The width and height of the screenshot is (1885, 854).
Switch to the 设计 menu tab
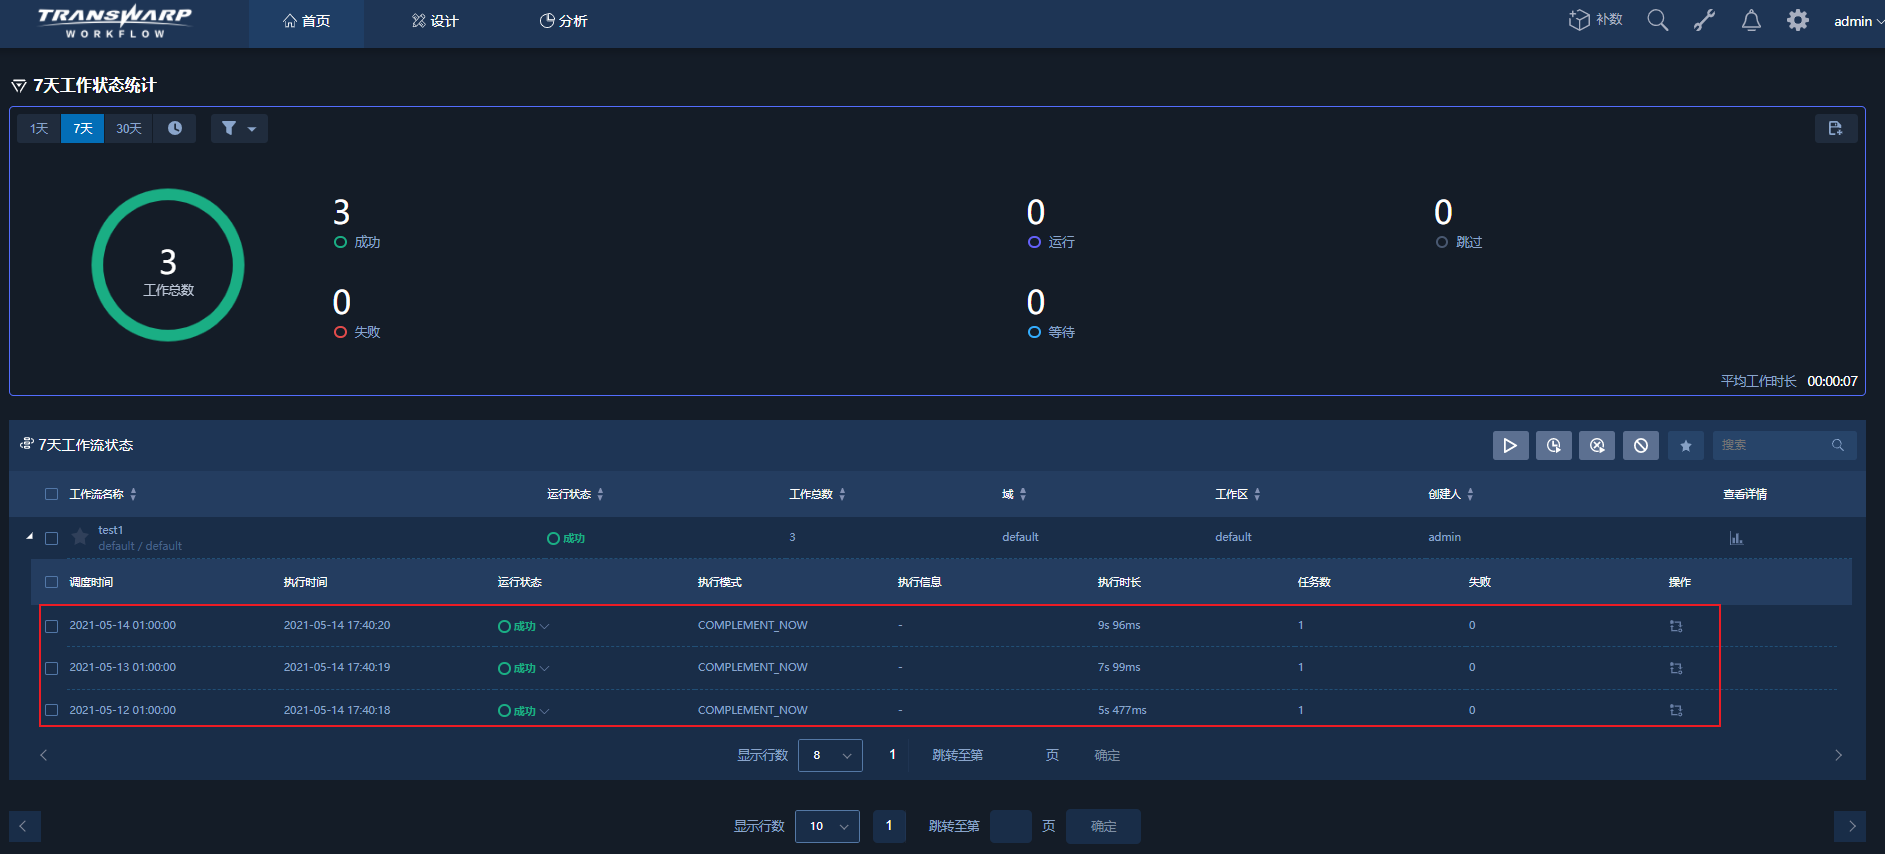(435, 21)
